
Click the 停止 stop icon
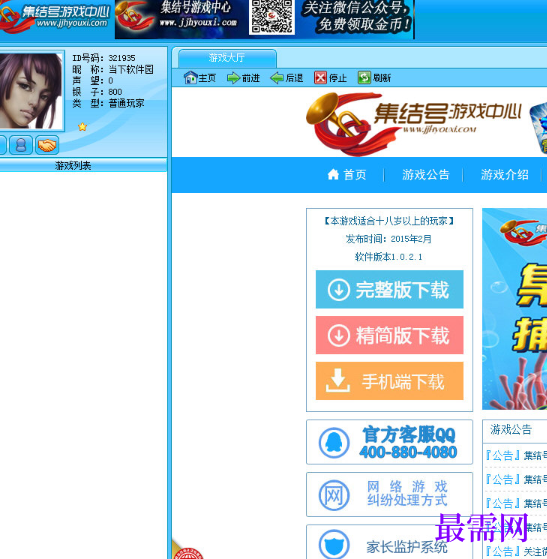[320, 77]
